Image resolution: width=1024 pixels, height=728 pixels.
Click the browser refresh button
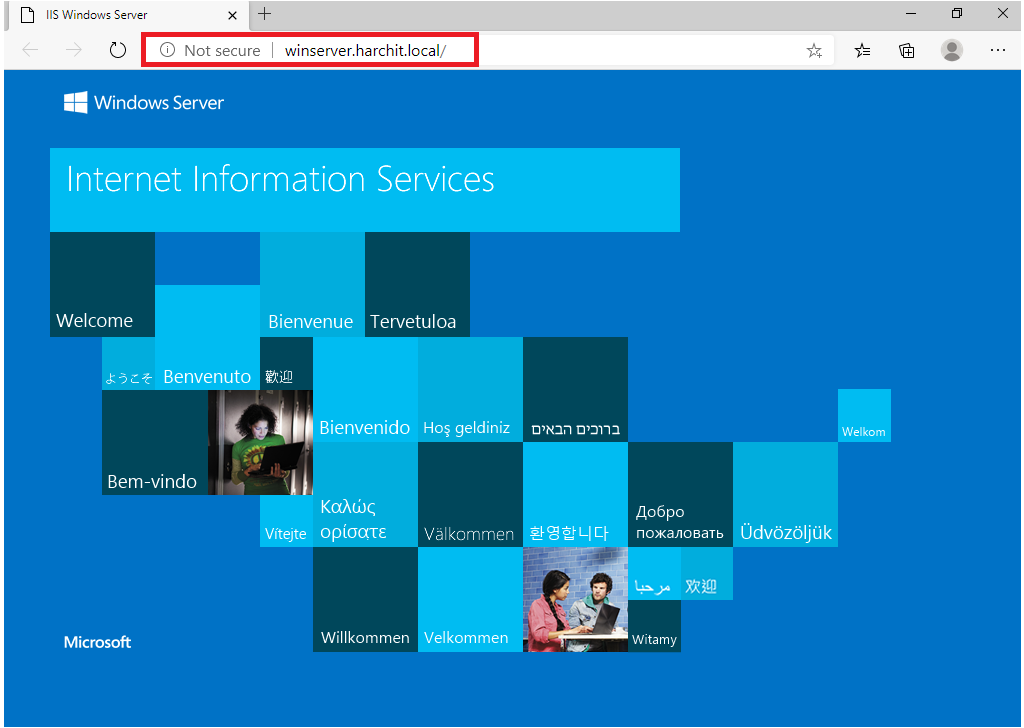[118, 50]
